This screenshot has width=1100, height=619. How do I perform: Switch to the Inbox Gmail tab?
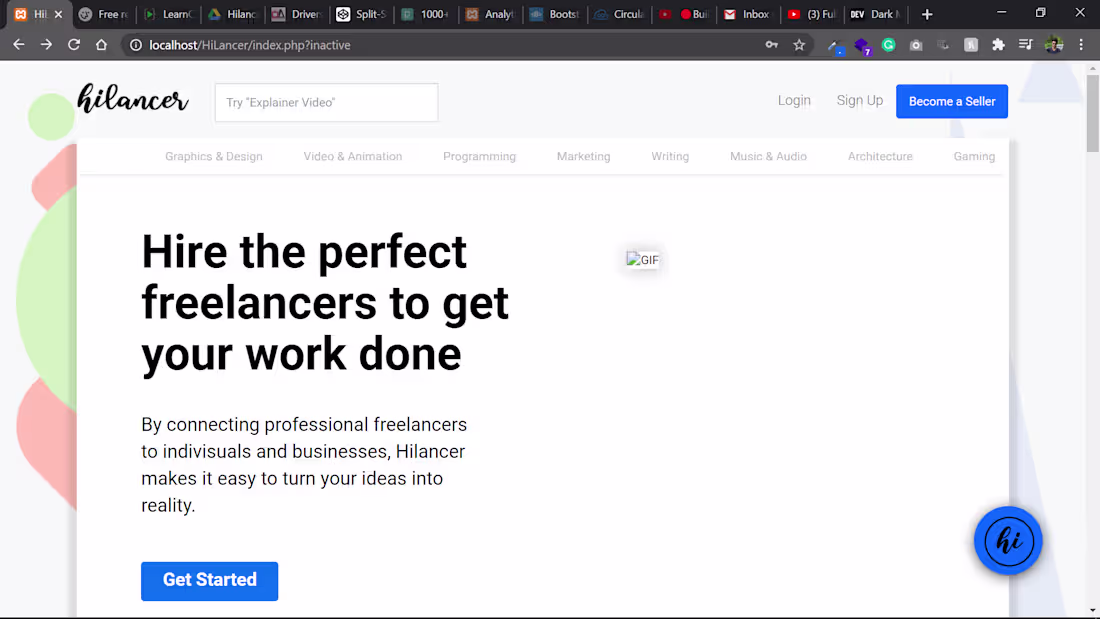(x=748, y=14)
